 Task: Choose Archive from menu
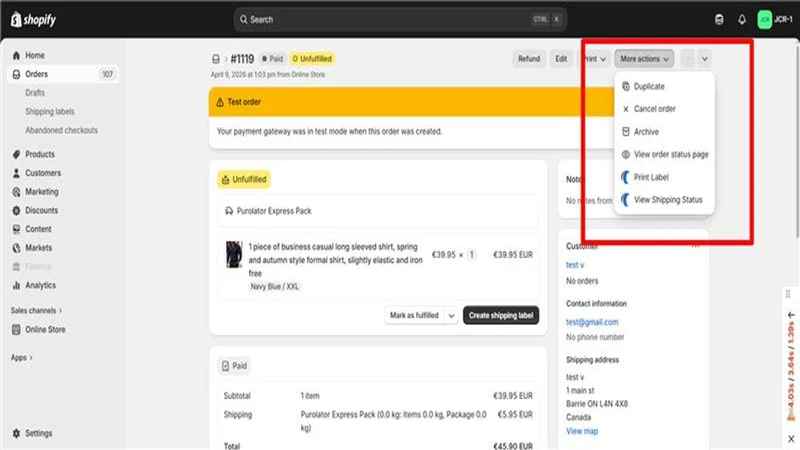click(x=664, y=132)
